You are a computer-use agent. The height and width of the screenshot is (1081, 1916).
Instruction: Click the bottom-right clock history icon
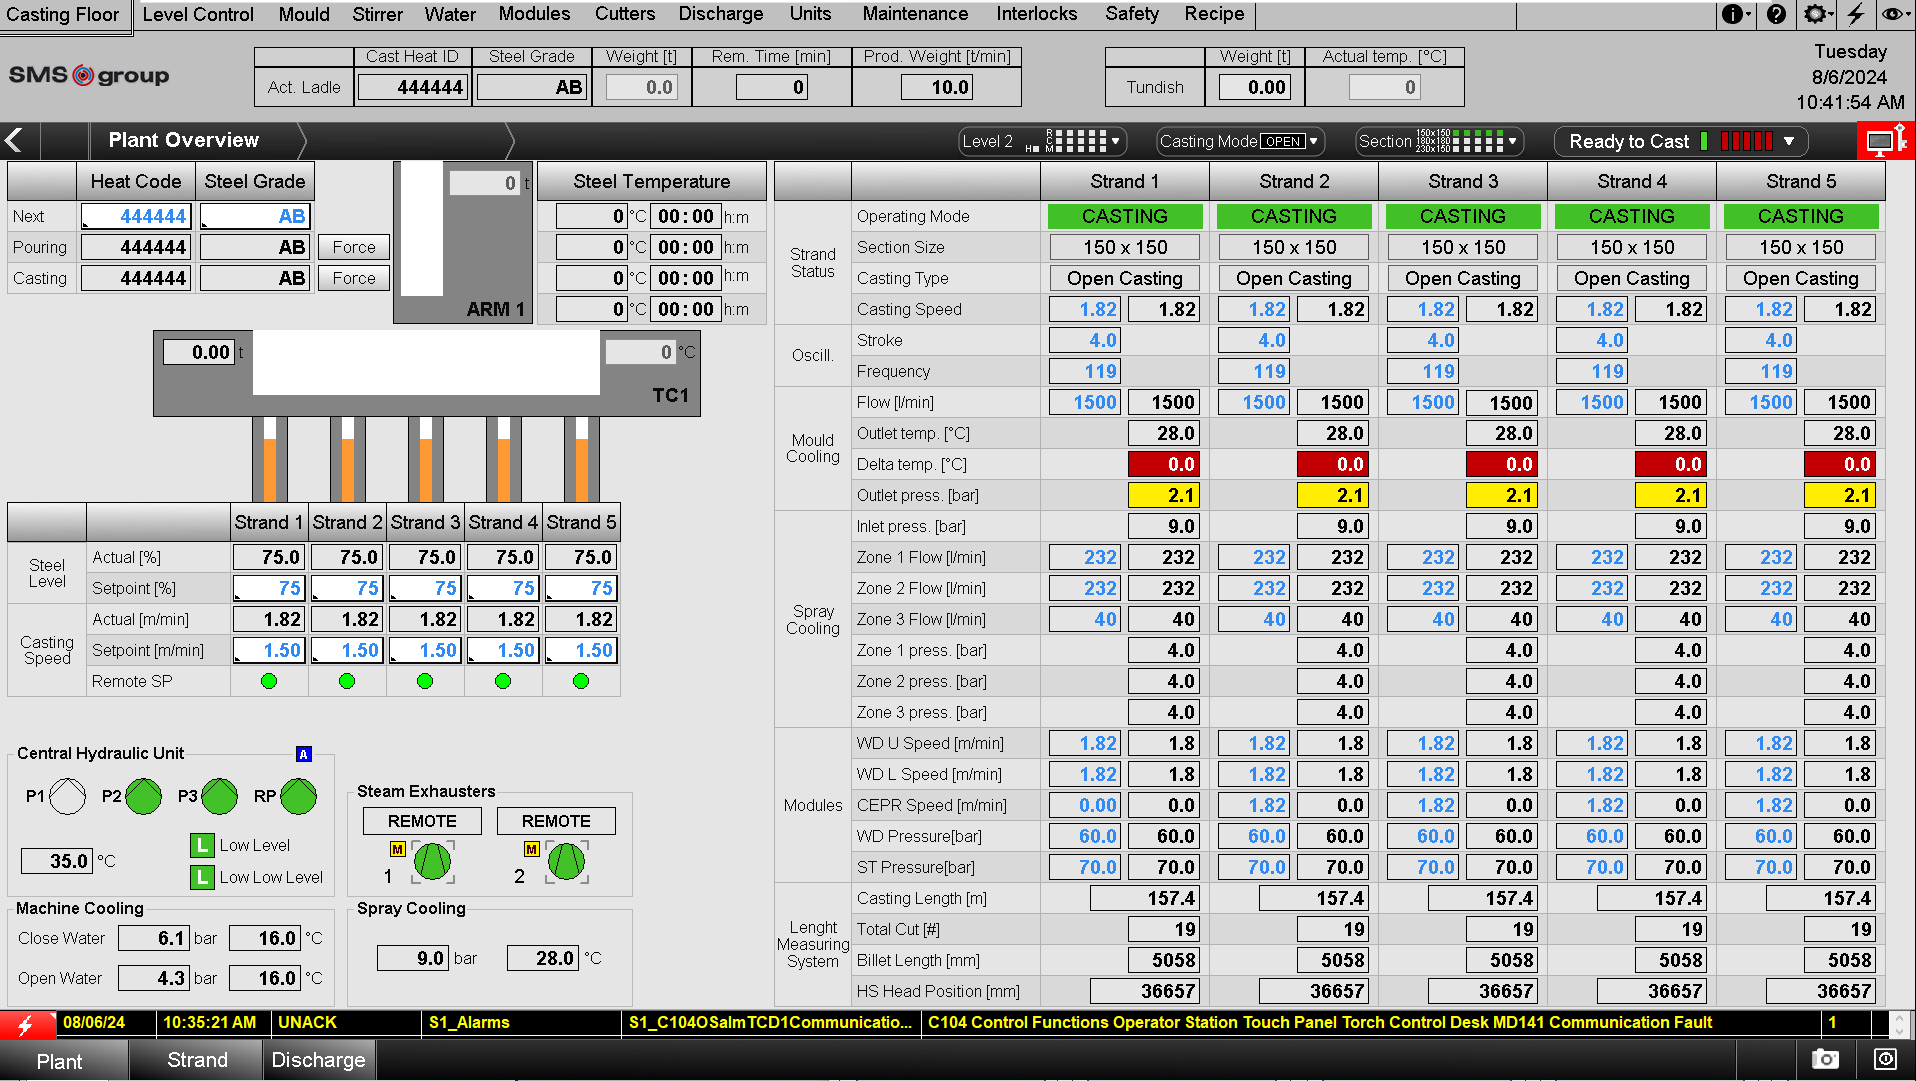[x=1885, y=1059]
